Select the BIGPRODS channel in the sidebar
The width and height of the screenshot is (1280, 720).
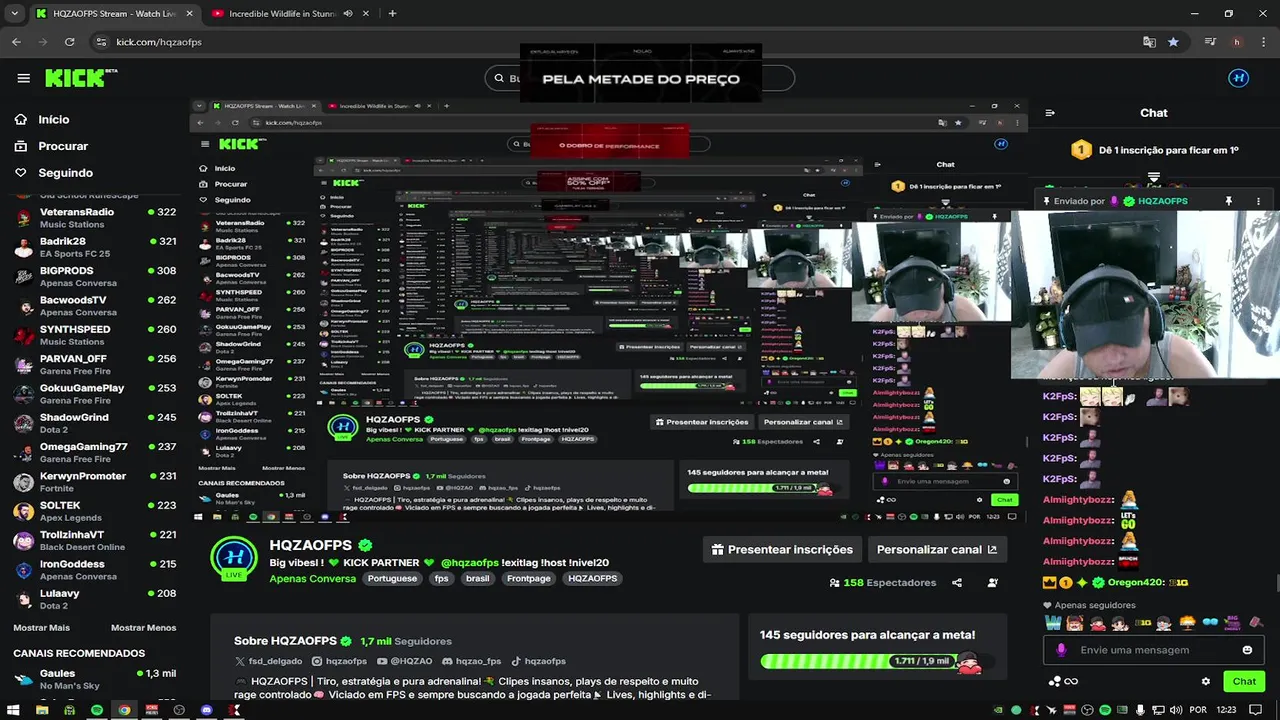click(95, 276)
